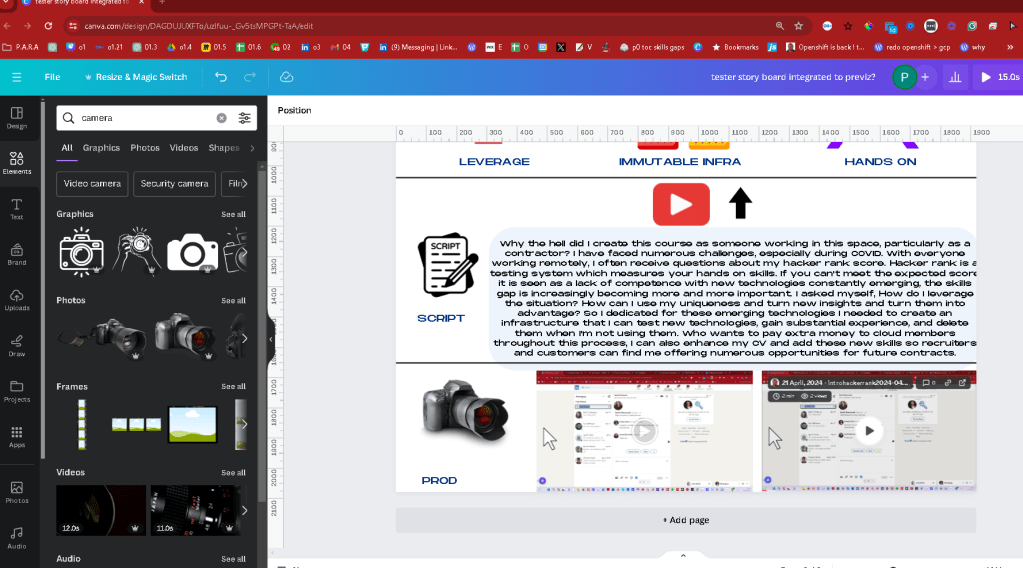Open the Uploads sidebar panel

[17, 300]
